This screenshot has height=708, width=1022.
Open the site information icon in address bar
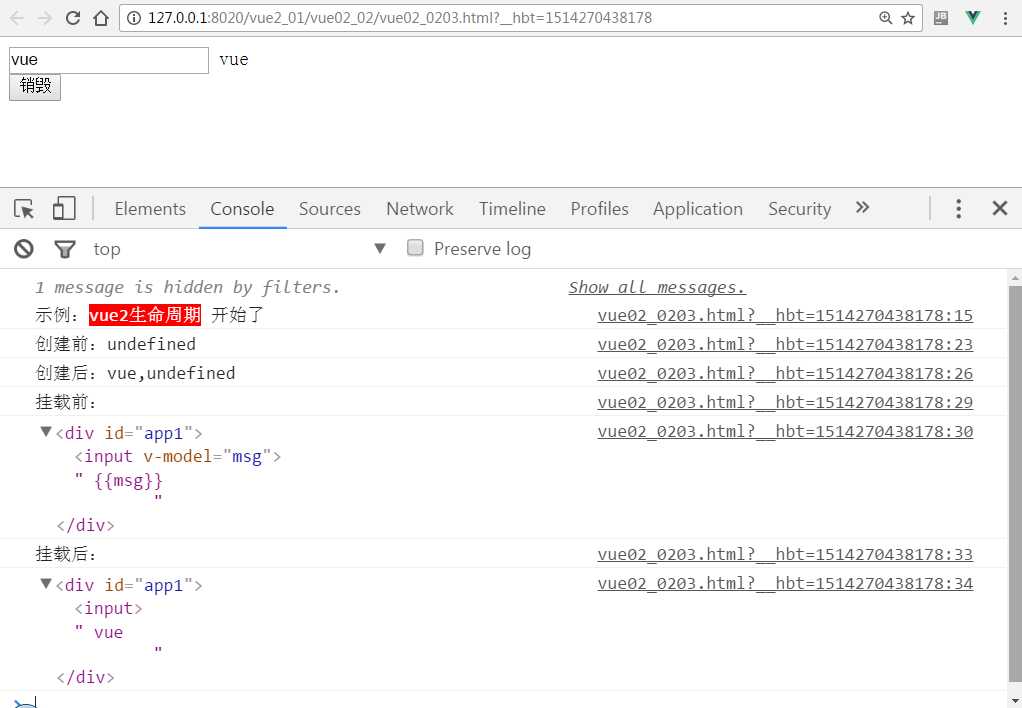coord(134,18)
